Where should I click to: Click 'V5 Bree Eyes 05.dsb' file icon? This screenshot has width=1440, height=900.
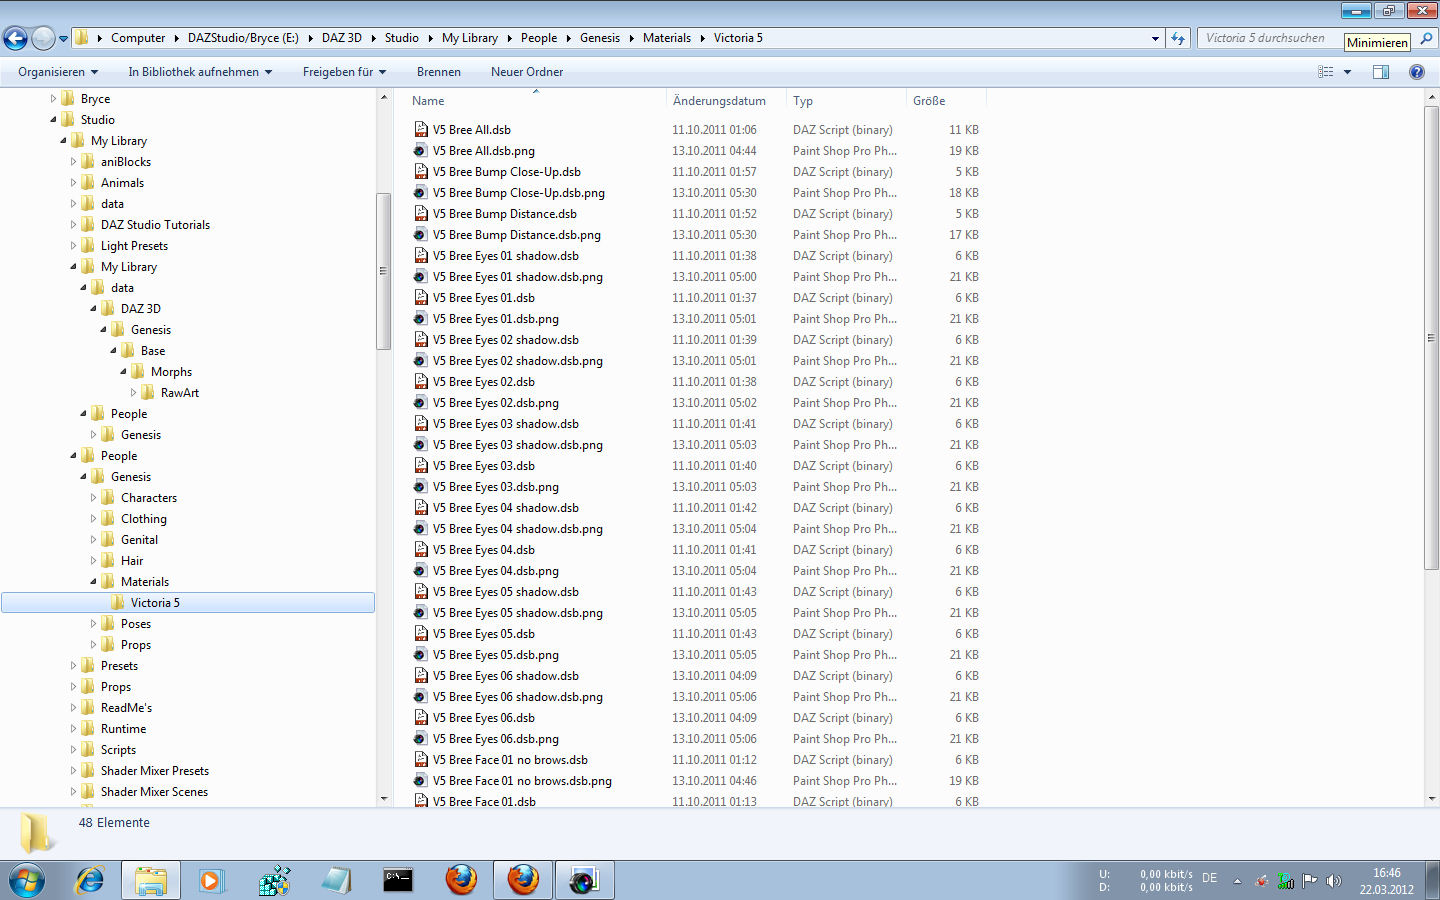[x=421, y=634]
